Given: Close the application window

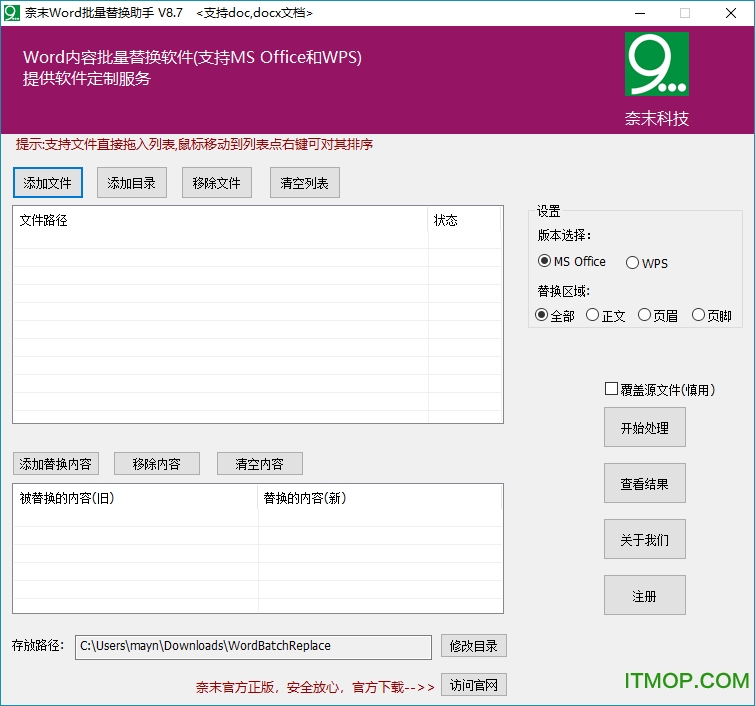Looking at the screenshot, I should click(x=730, y=13).
